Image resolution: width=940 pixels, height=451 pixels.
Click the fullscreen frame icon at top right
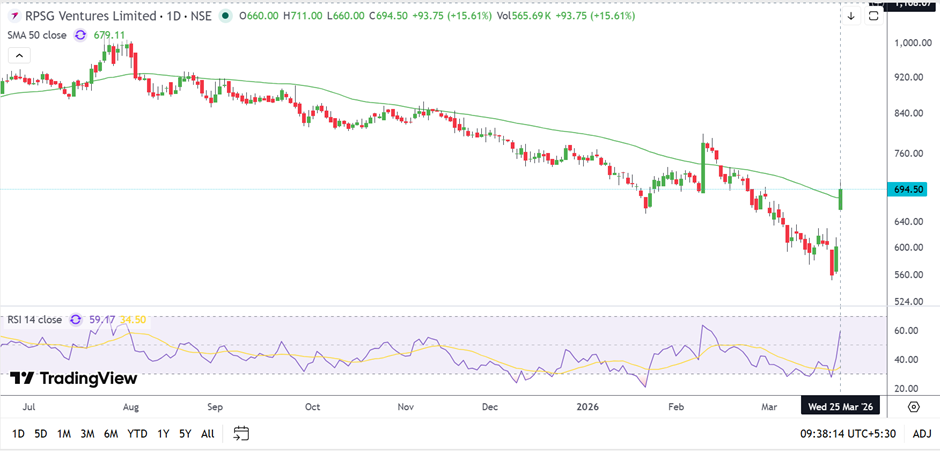tap(876, 17)
